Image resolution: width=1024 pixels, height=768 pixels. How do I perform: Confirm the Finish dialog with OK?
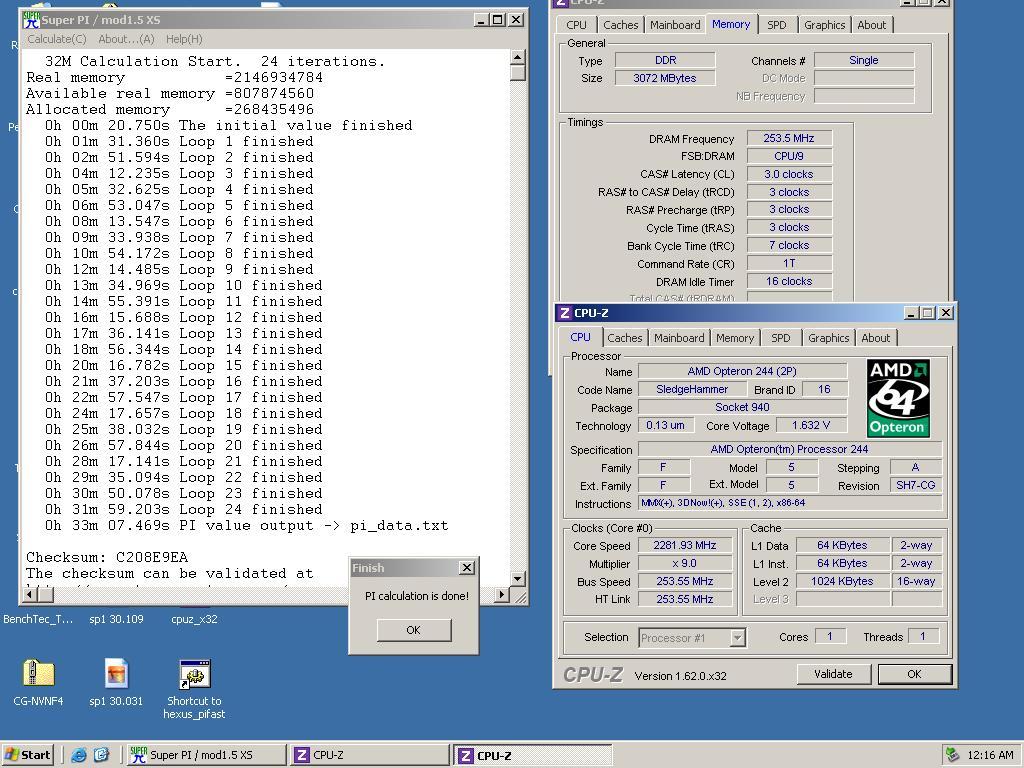(x=413, y=630)
